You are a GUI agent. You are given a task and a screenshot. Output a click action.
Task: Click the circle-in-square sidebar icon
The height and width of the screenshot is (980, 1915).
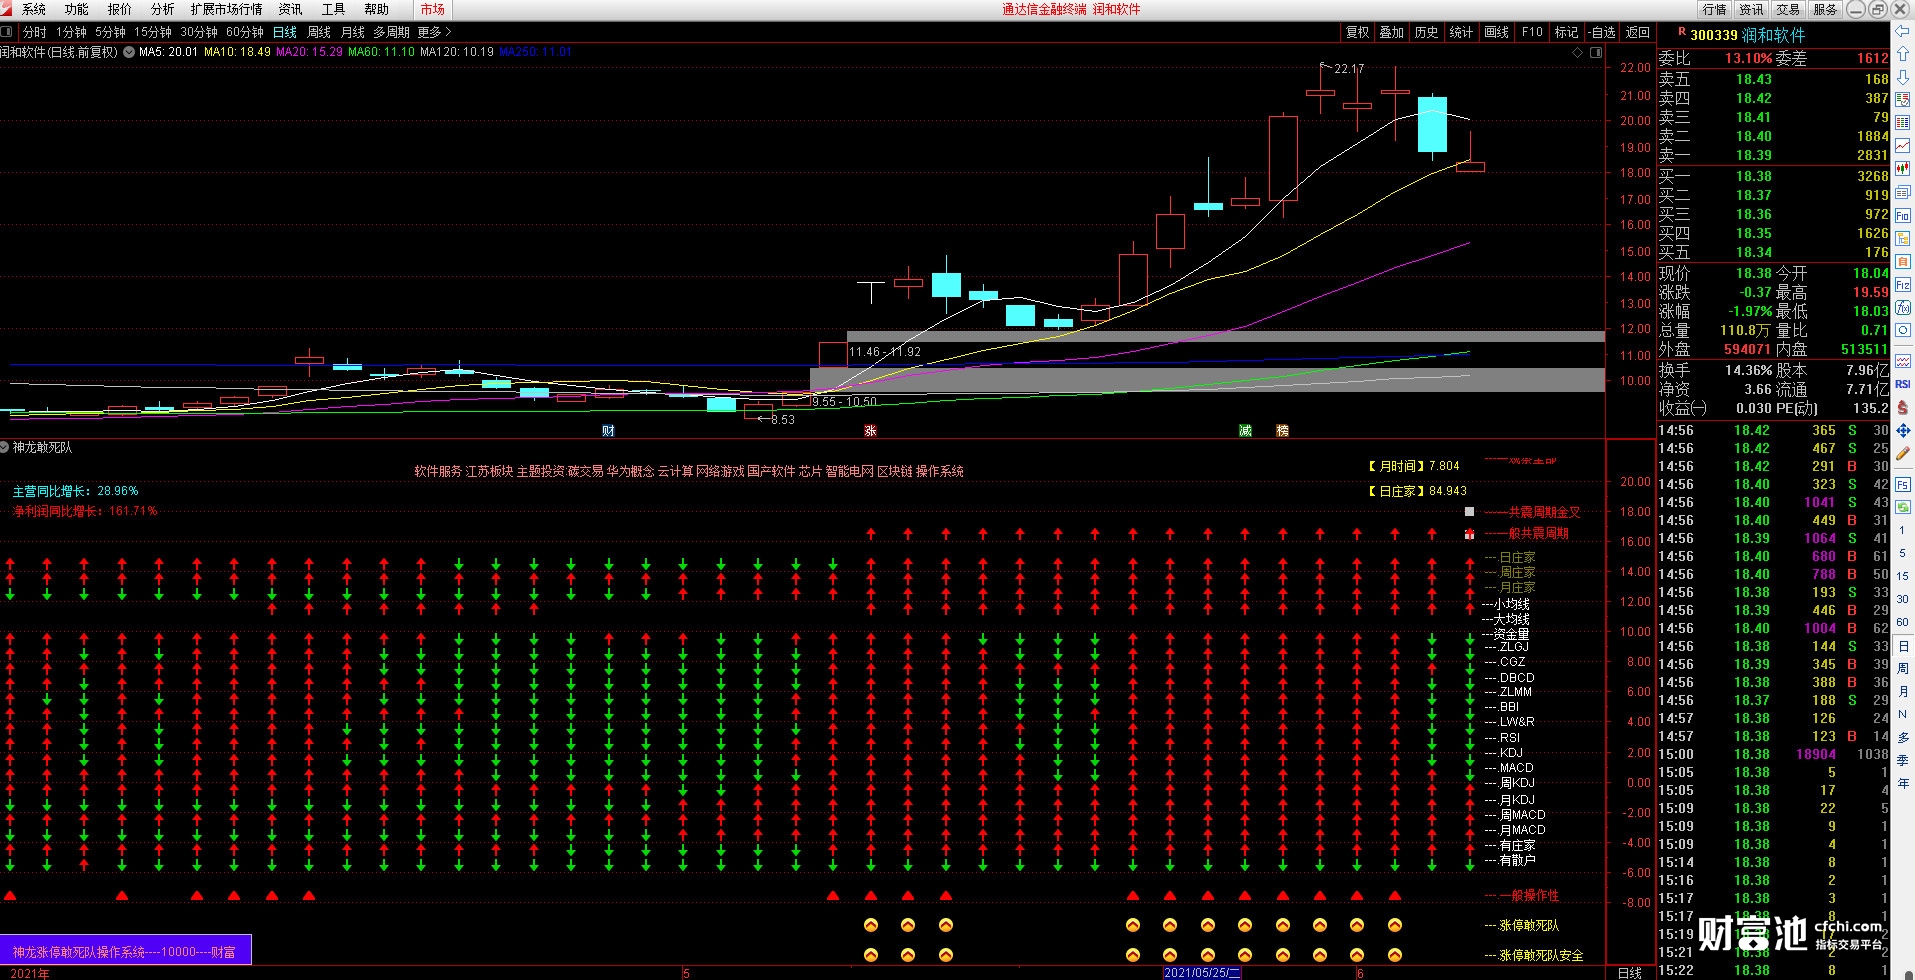click(x=1903, y=330)
